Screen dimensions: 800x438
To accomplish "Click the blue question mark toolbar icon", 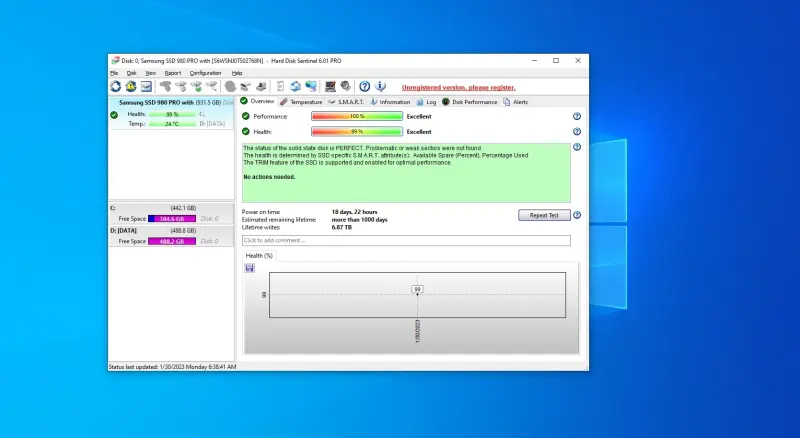I will [365, 87].
